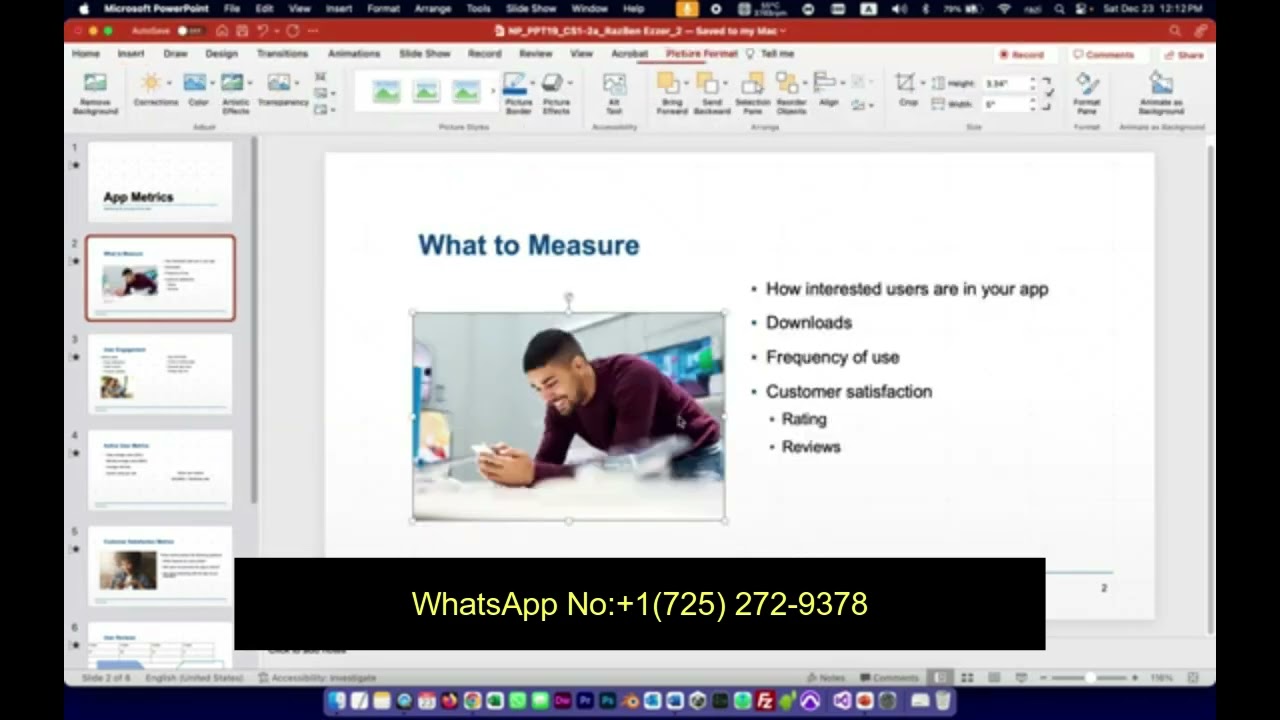This screenshot has height=720, width=1280.
Task: Click the Compress Pictures icon
Action: [x=320, y=77]
